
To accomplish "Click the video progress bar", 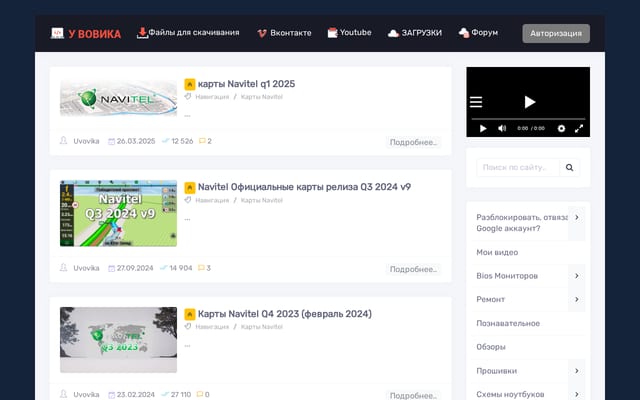I will tap(528, 119).
